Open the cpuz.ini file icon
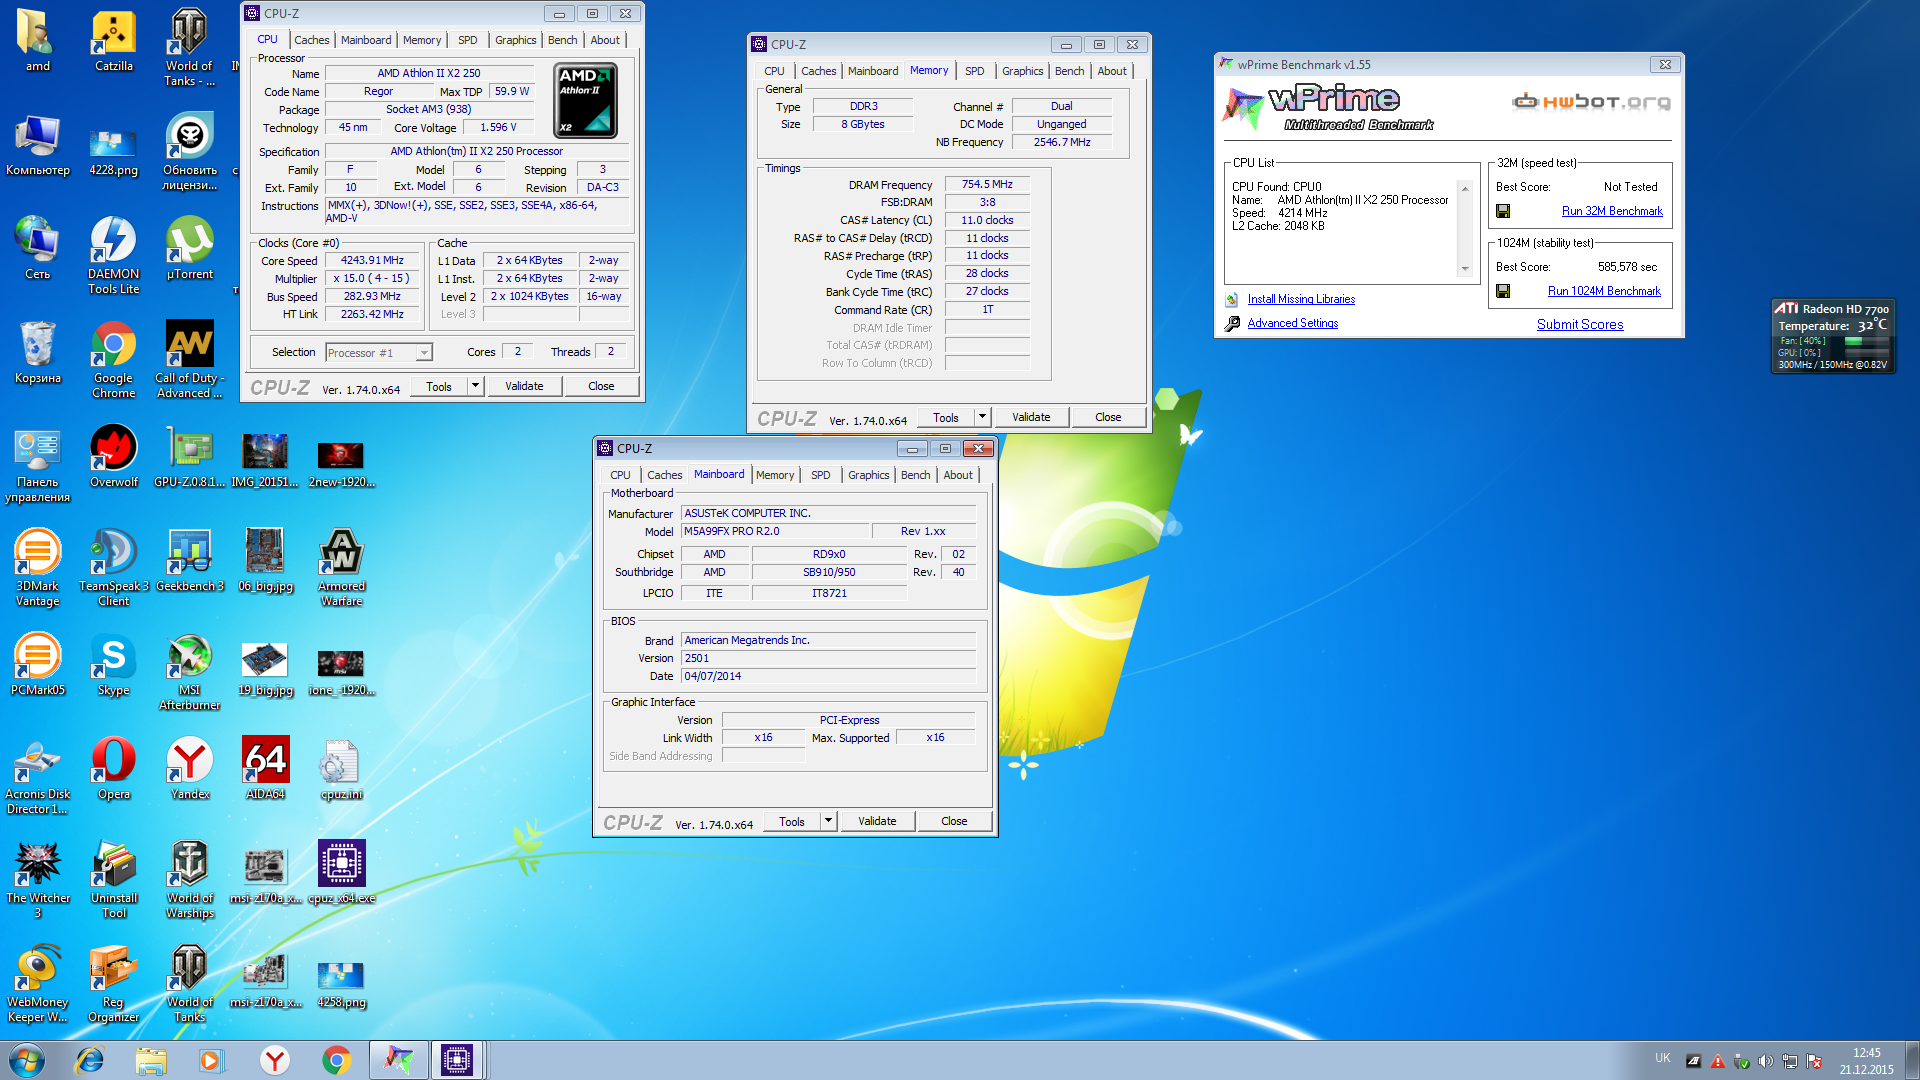 point(342,769)
